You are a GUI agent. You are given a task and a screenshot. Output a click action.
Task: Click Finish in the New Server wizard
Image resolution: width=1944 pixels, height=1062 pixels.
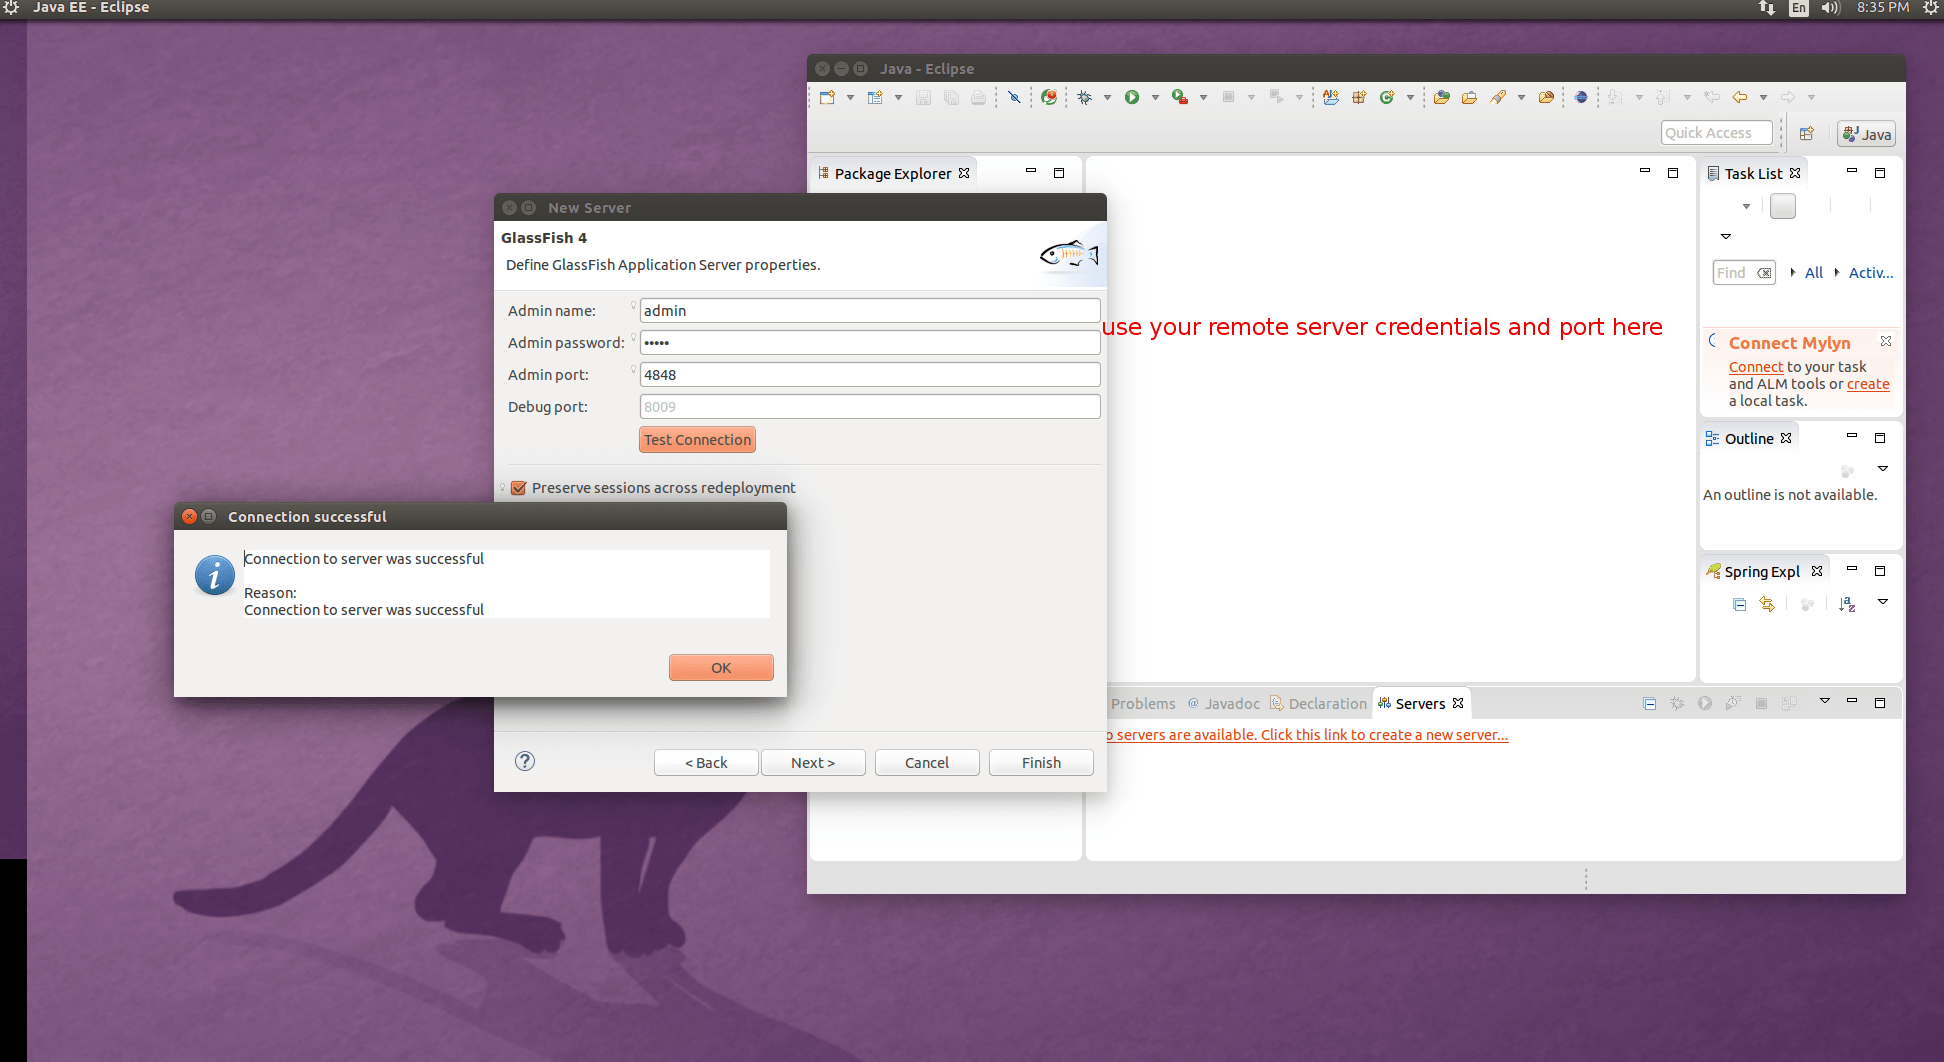click(1041, 762)
